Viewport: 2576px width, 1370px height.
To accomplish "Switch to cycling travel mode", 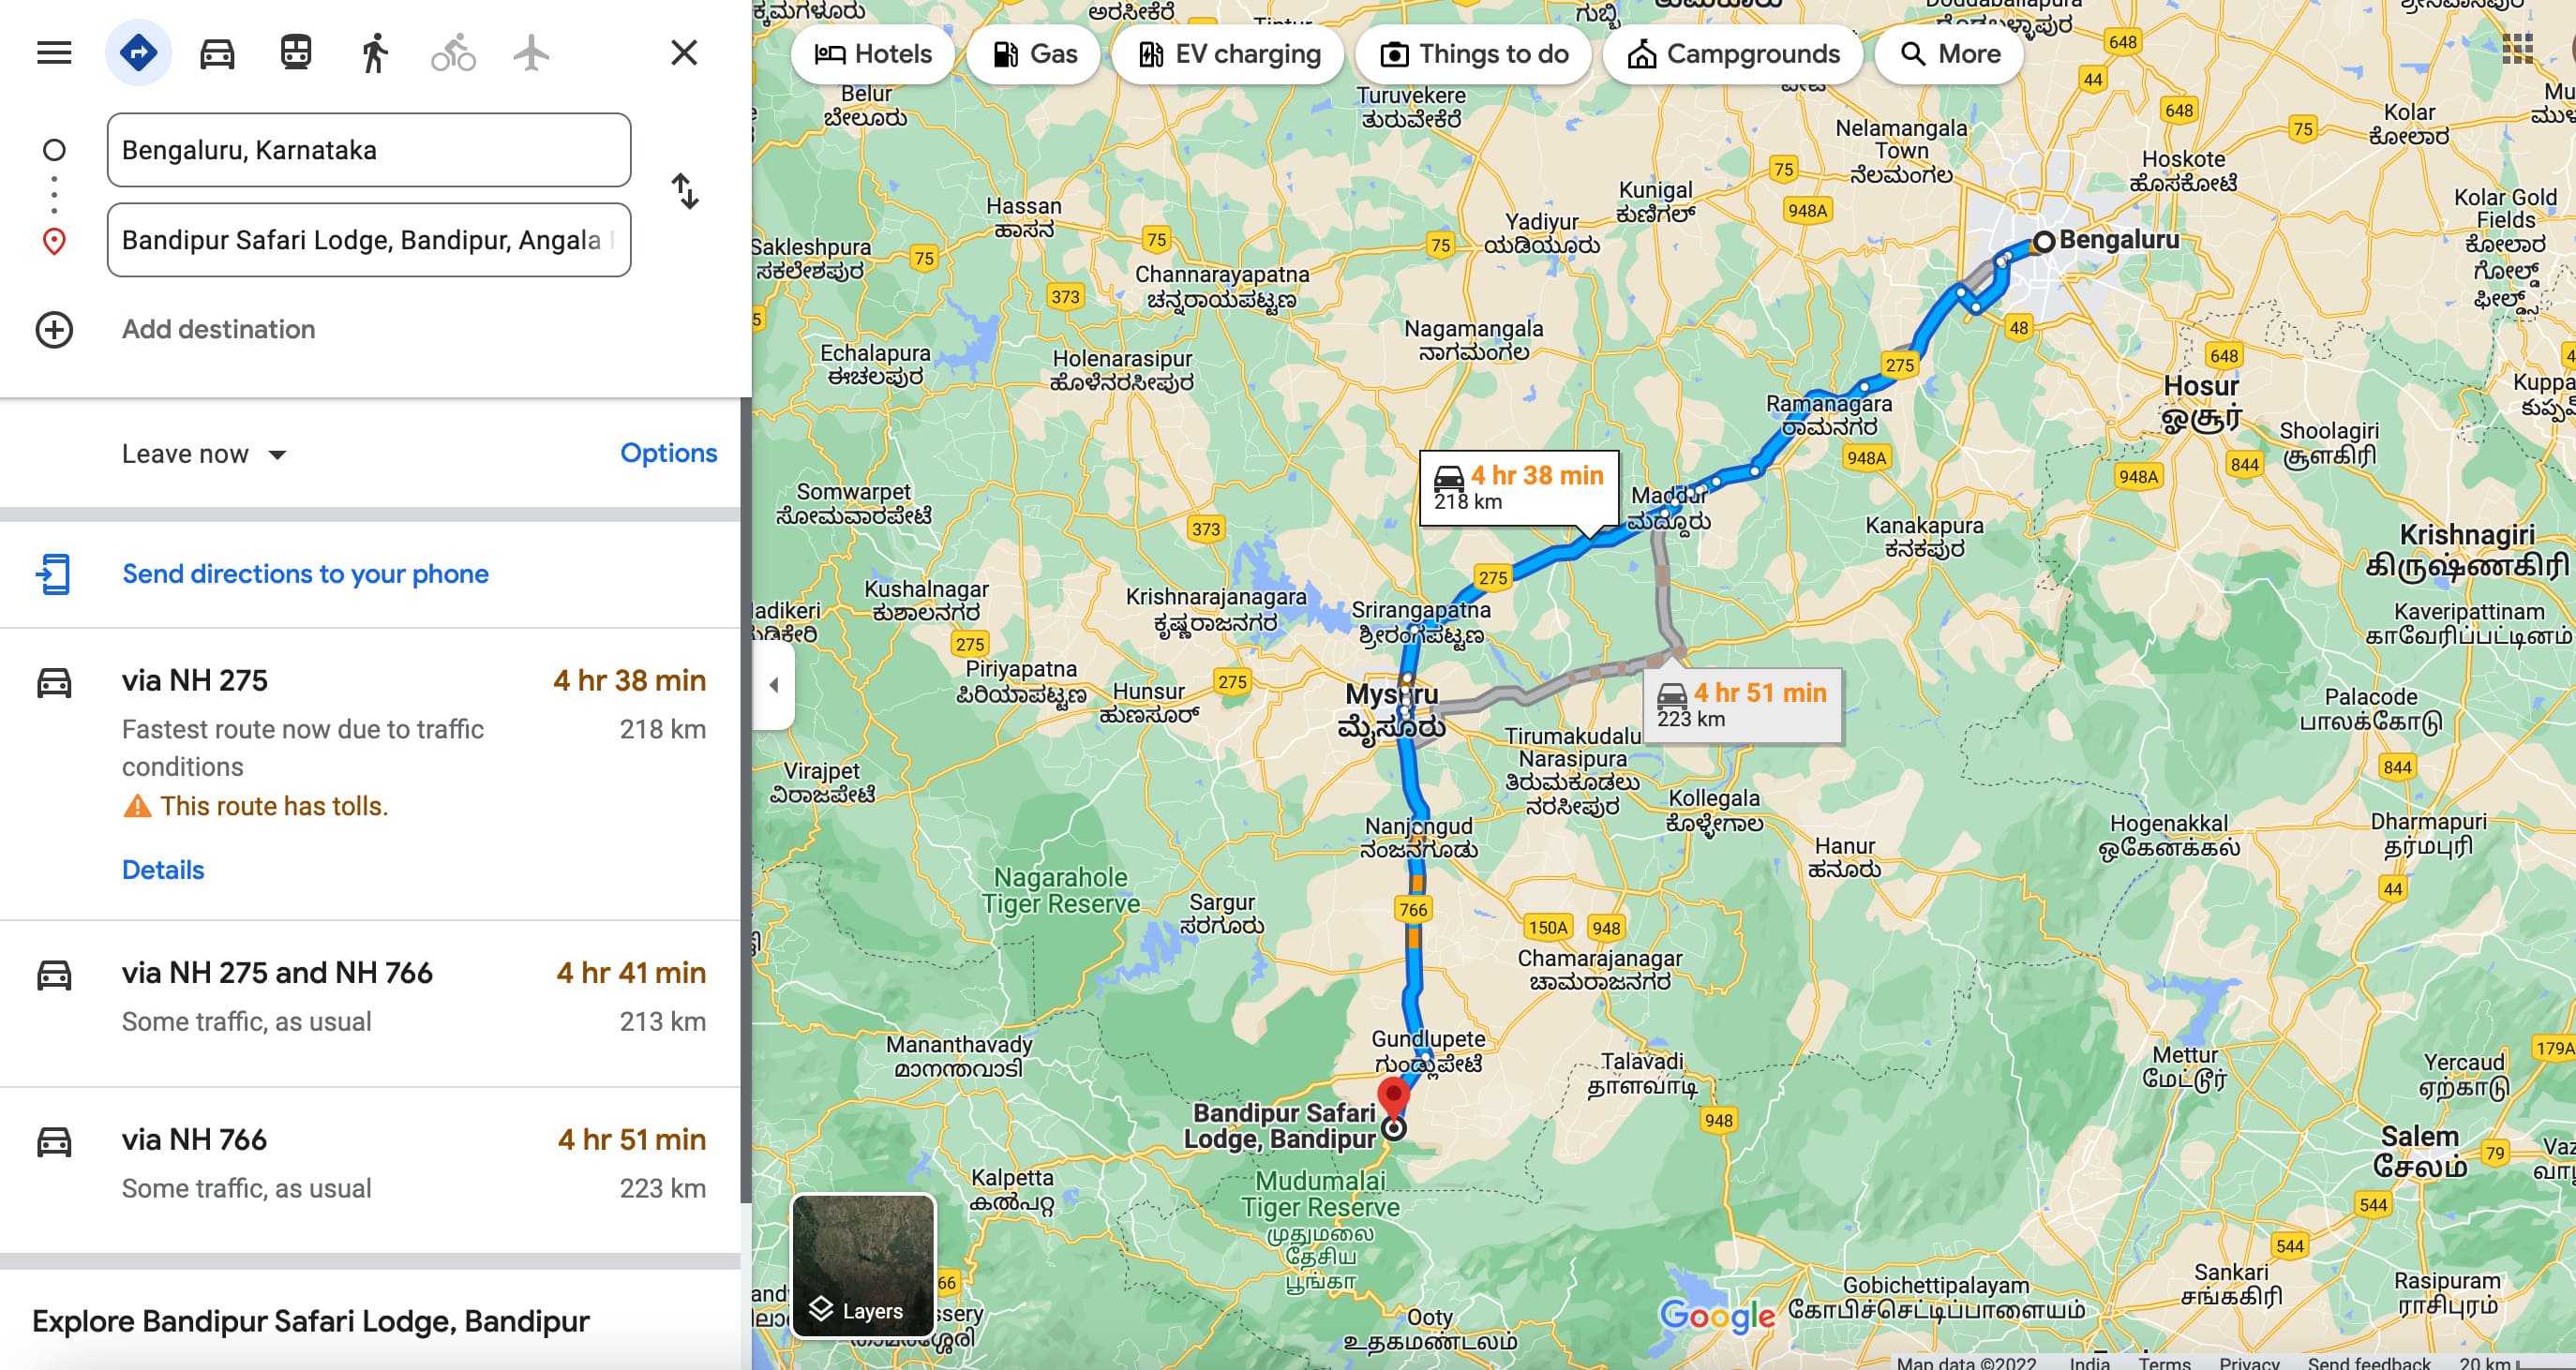I will pos(453,53).
